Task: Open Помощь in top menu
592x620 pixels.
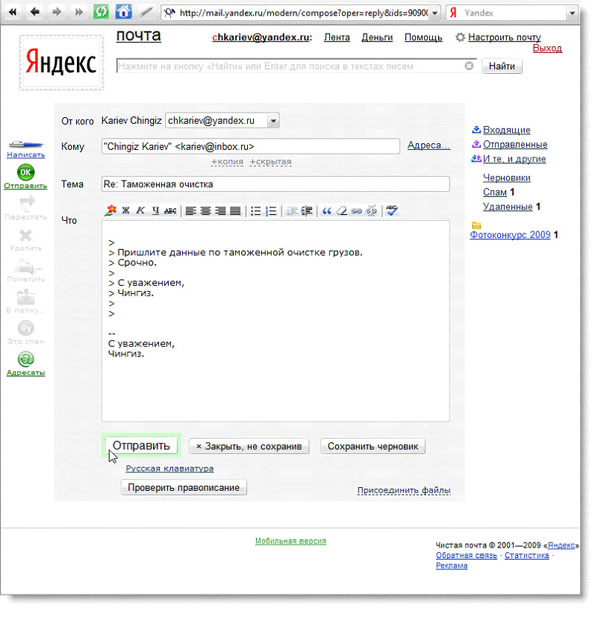Action: pos(423,37)
